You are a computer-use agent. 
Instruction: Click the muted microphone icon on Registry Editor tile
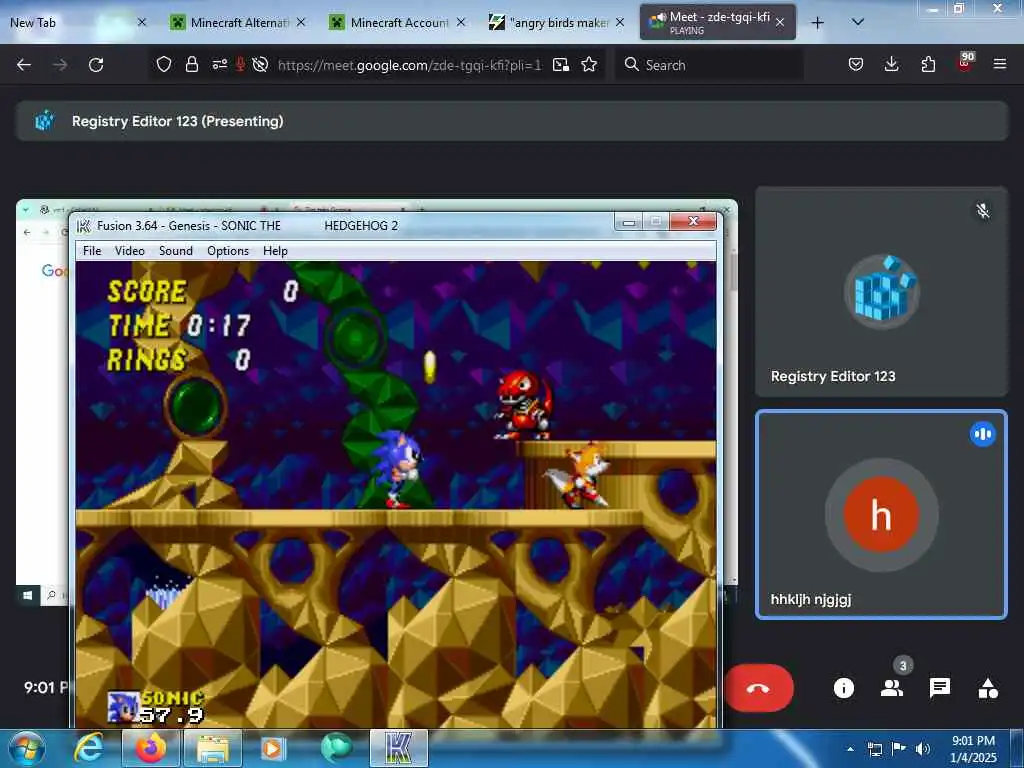point(982,211)
